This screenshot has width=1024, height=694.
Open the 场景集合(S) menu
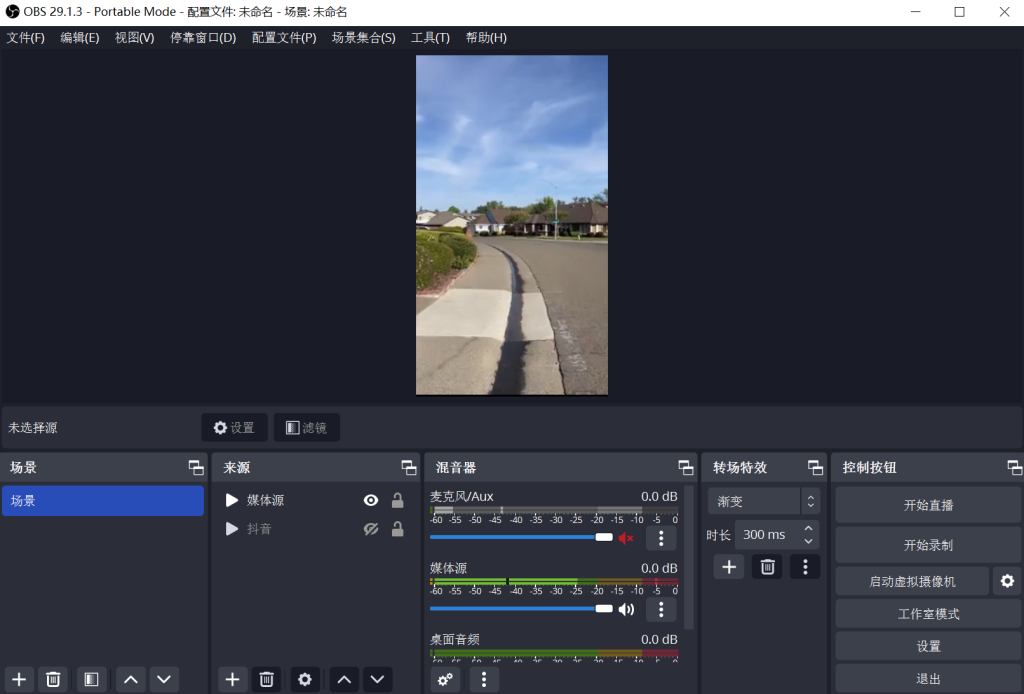point(364,38)
